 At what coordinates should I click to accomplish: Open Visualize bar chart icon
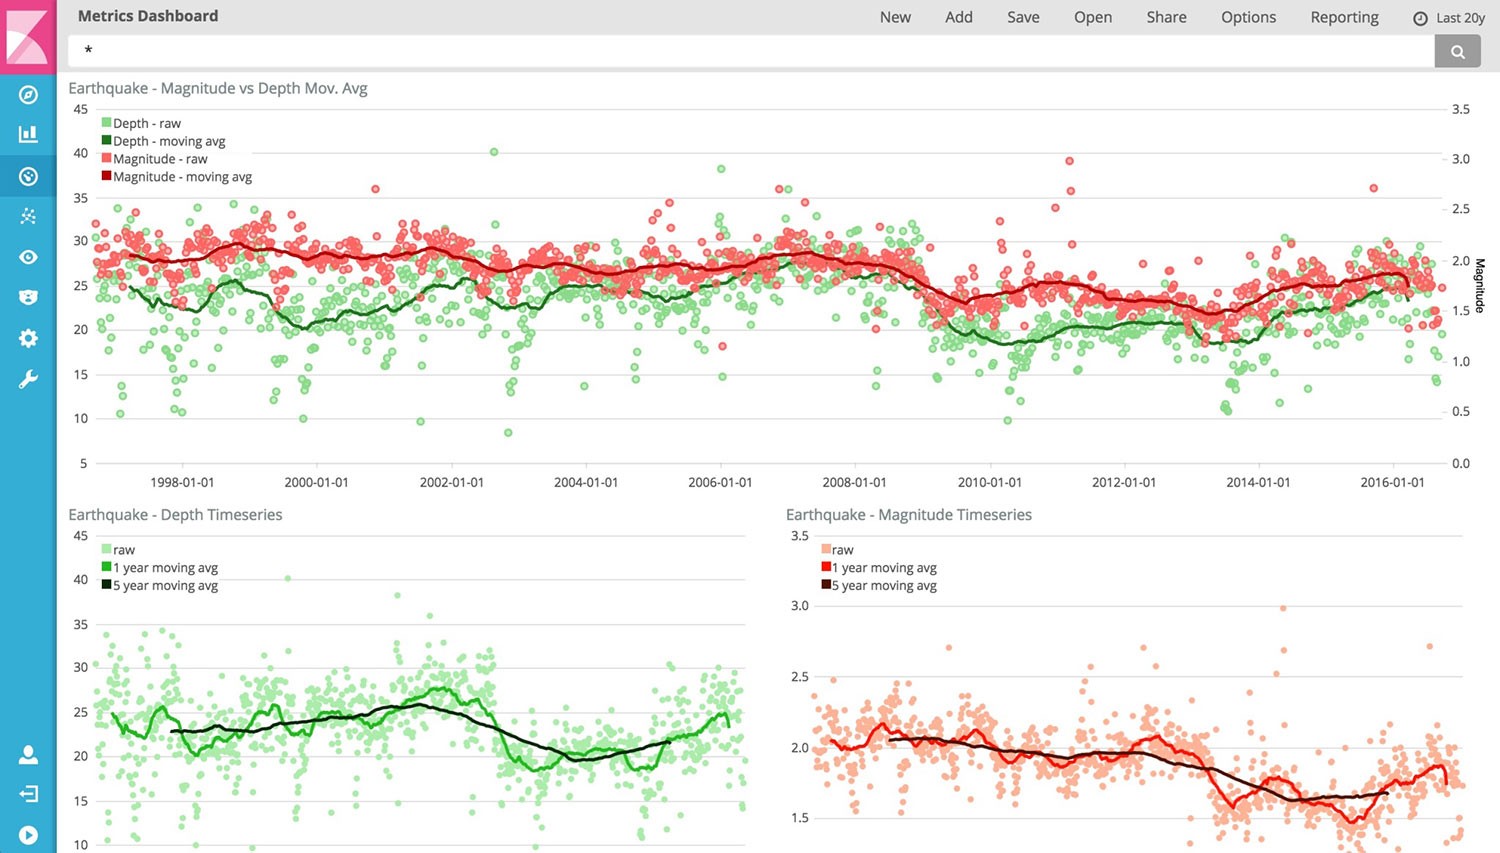click(x=28, y=134)
